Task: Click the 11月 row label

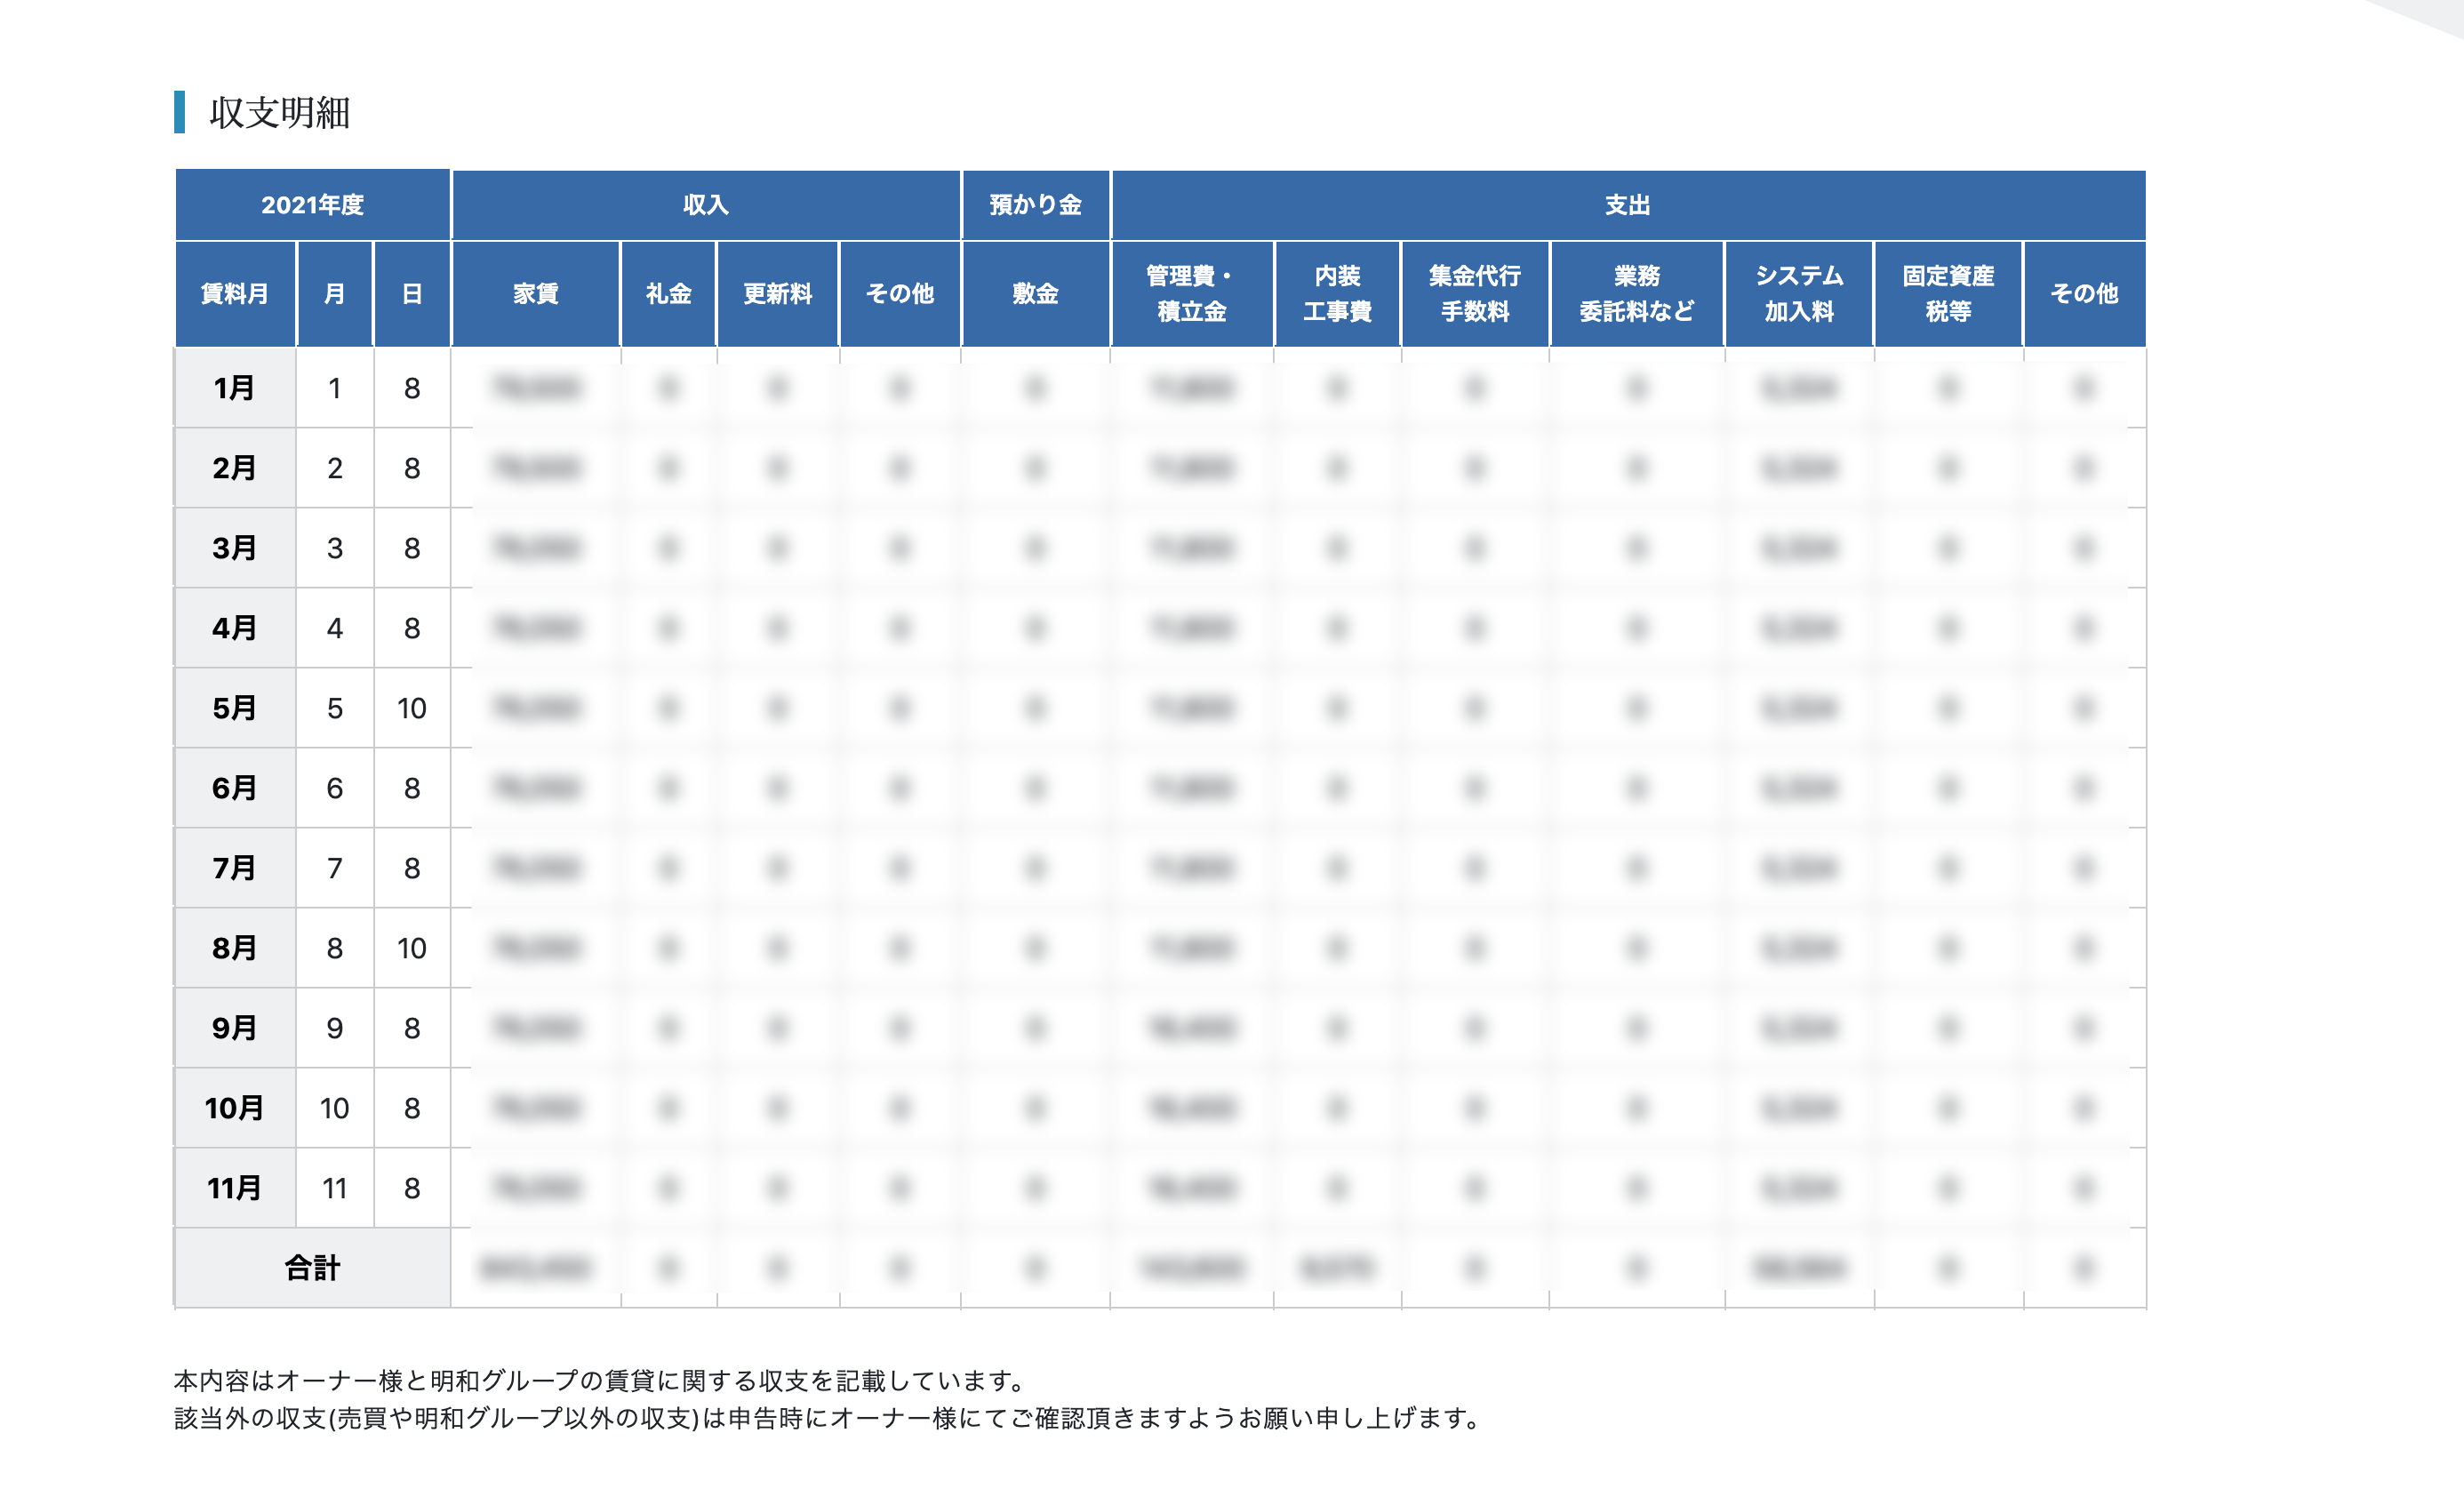Action: [x=234, y=1188]
